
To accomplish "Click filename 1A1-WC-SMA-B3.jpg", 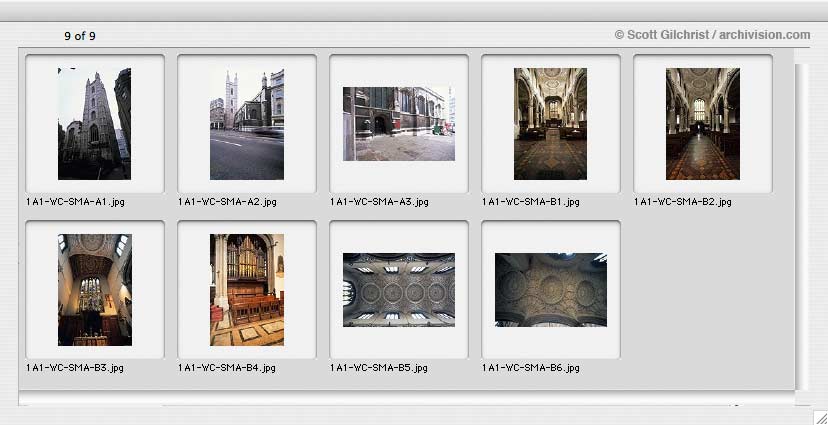I will coord(75,368).
